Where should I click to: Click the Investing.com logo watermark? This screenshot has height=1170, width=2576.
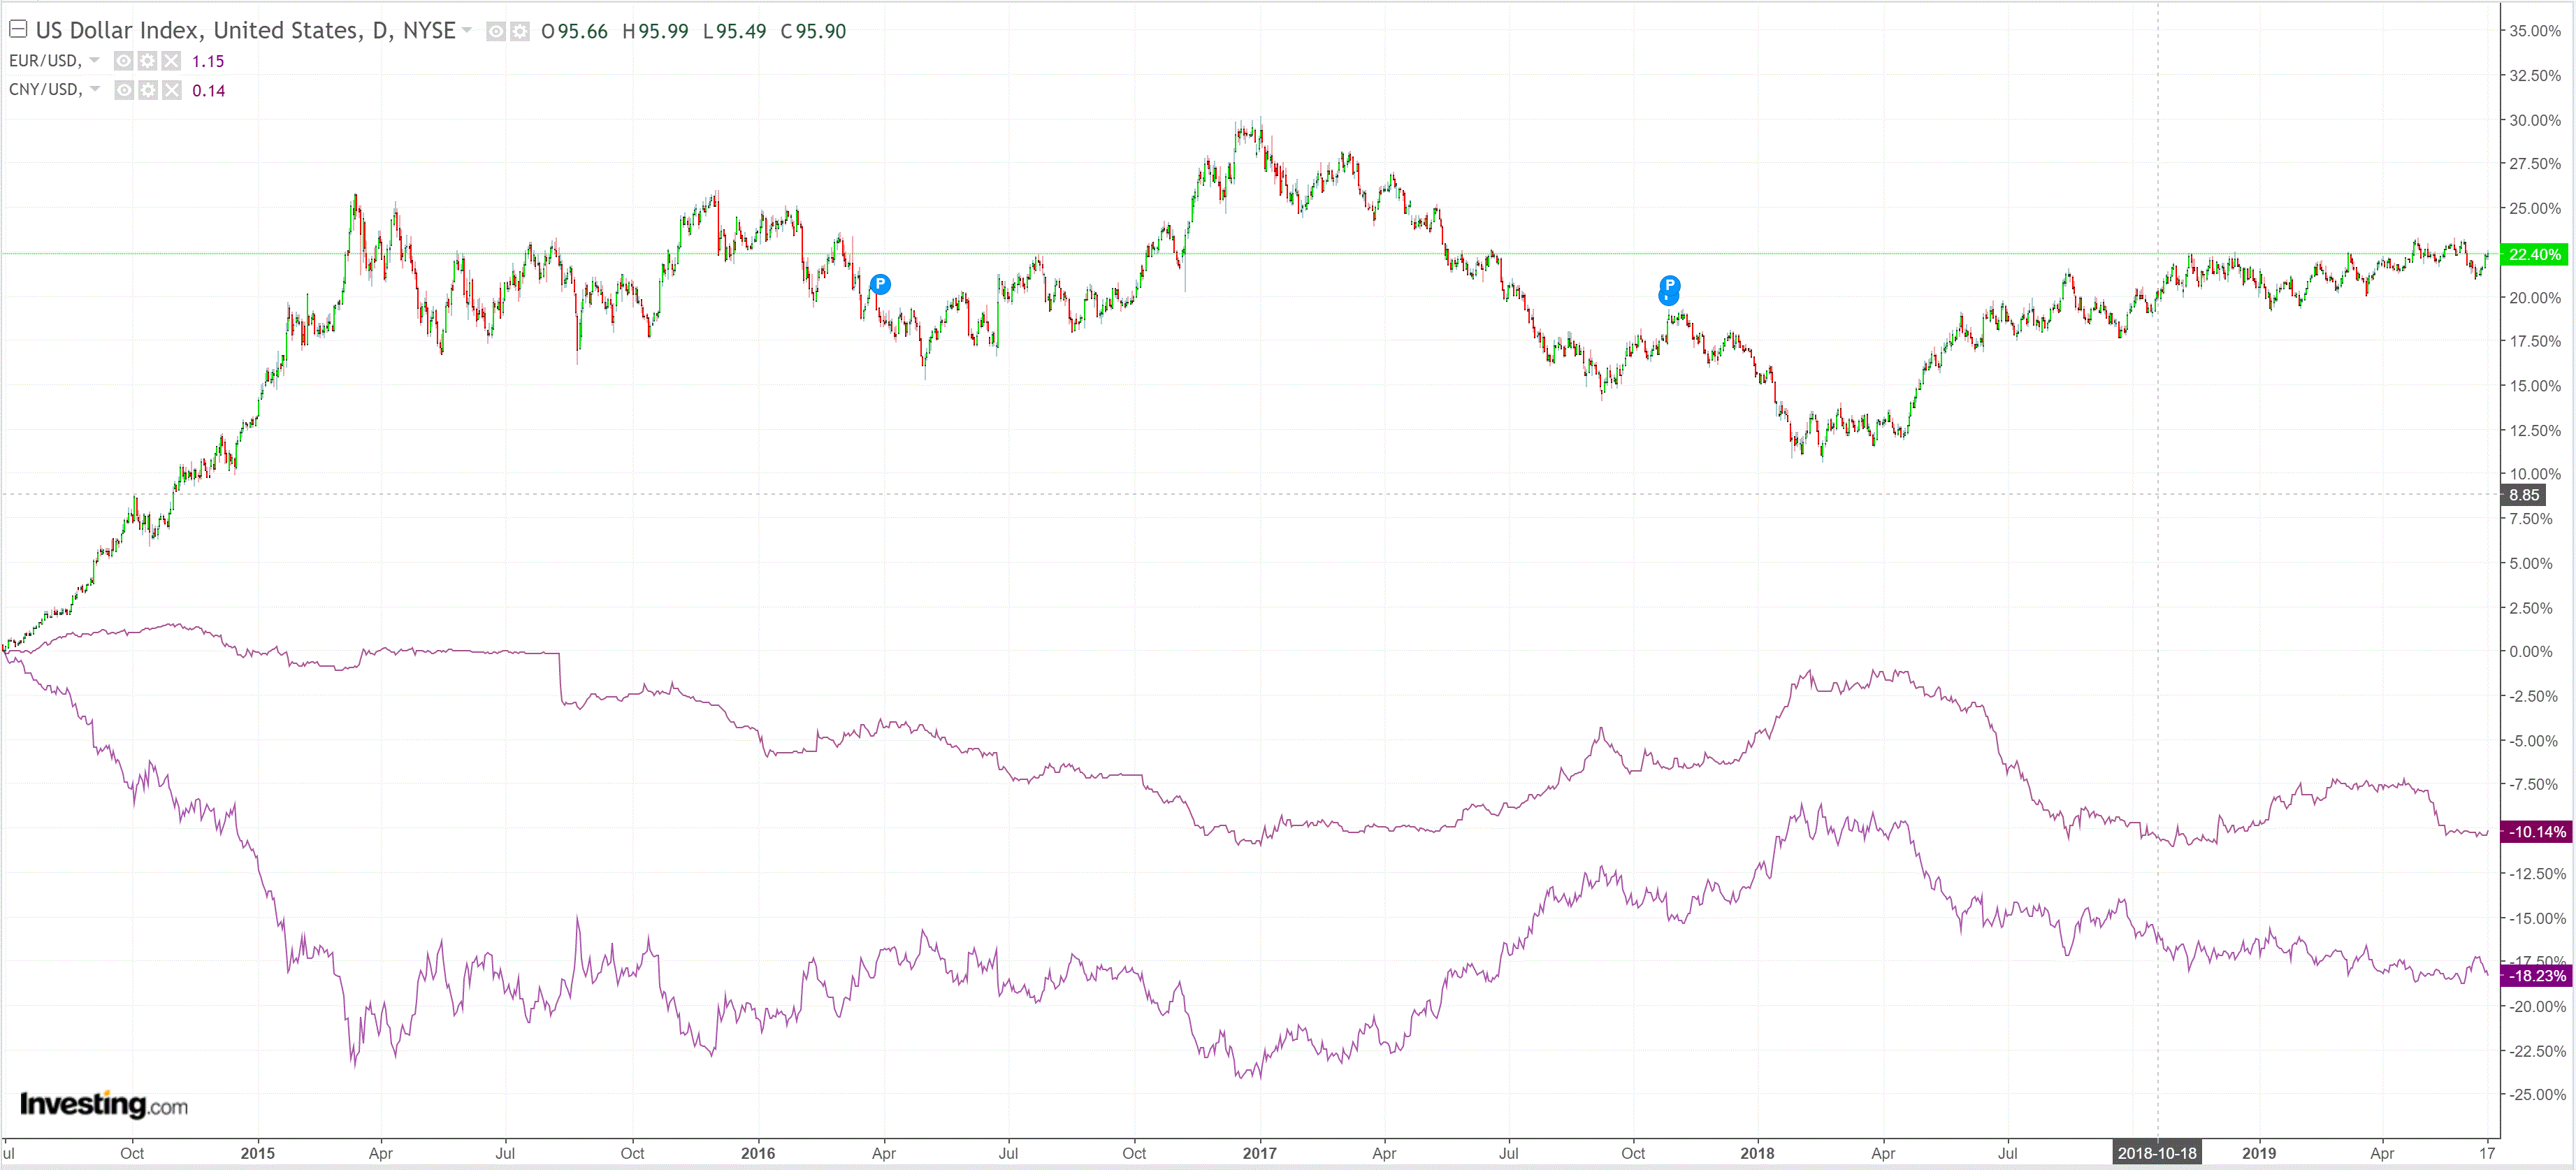pyautogui.click(x=103, y=1104)
